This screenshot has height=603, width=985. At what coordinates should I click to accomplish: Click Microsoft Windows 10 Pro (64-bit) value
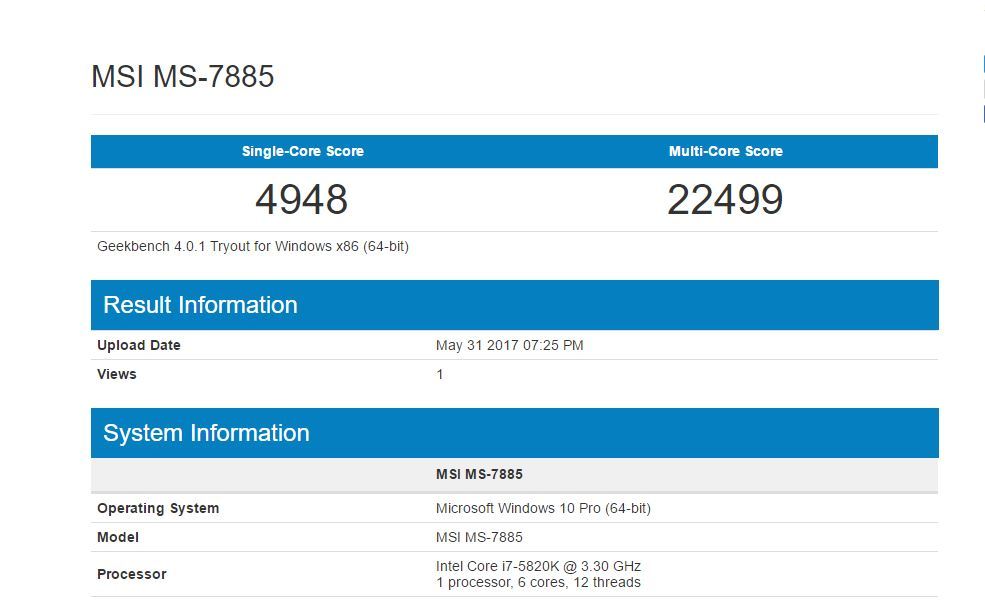tap(543, 508)
